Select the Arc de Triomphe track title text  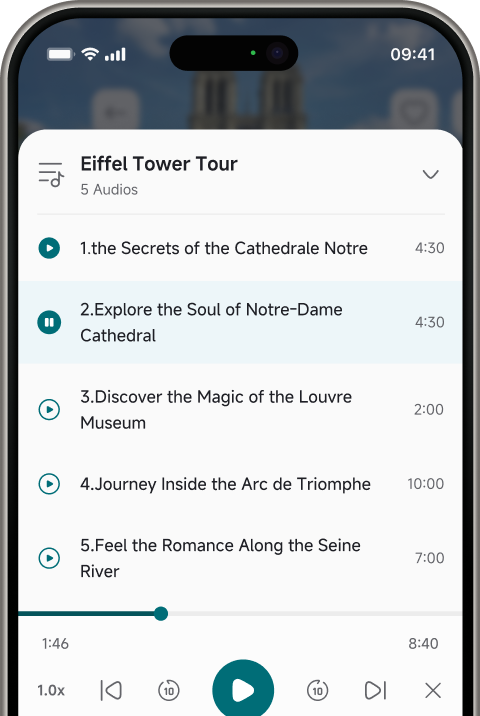click(x=226, y=484)
